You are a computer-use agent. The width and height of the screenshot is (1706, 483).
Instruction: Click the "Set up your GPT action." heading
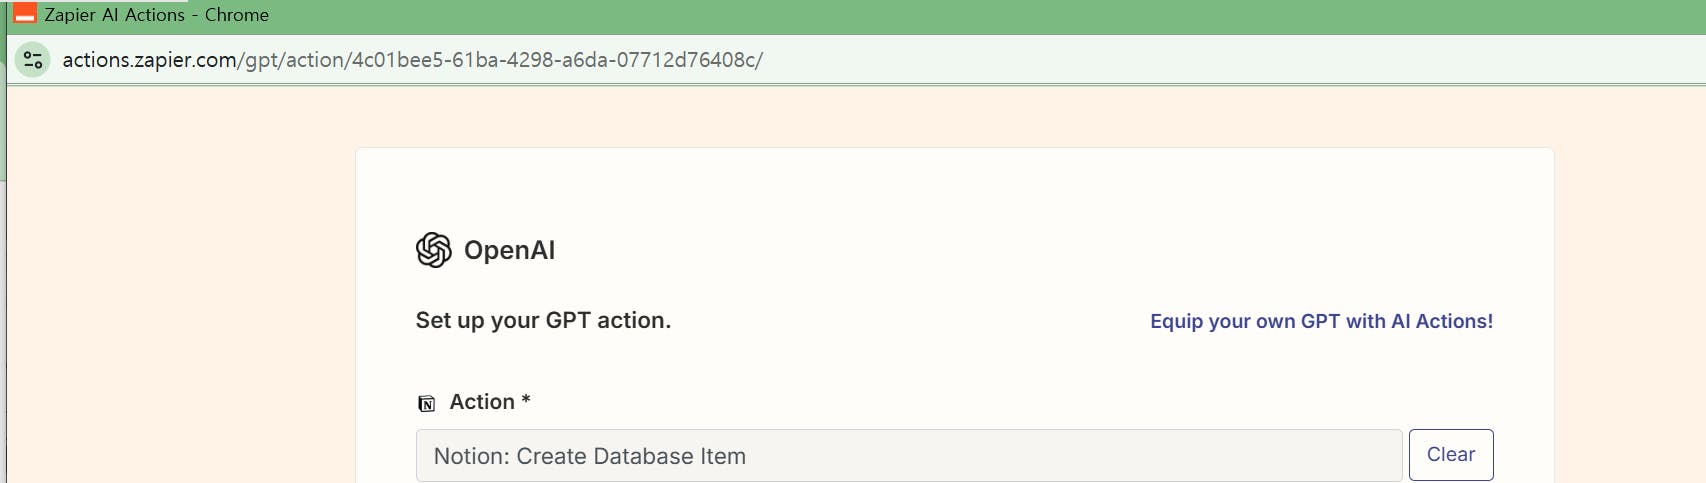coord(543,320)
